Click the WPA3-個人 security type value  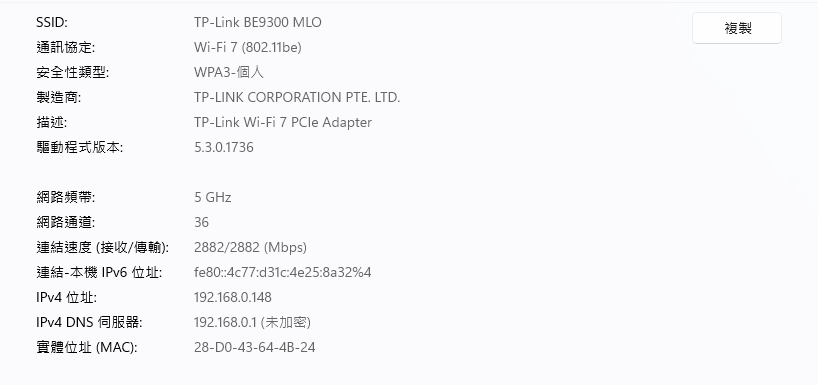point(229,73)
